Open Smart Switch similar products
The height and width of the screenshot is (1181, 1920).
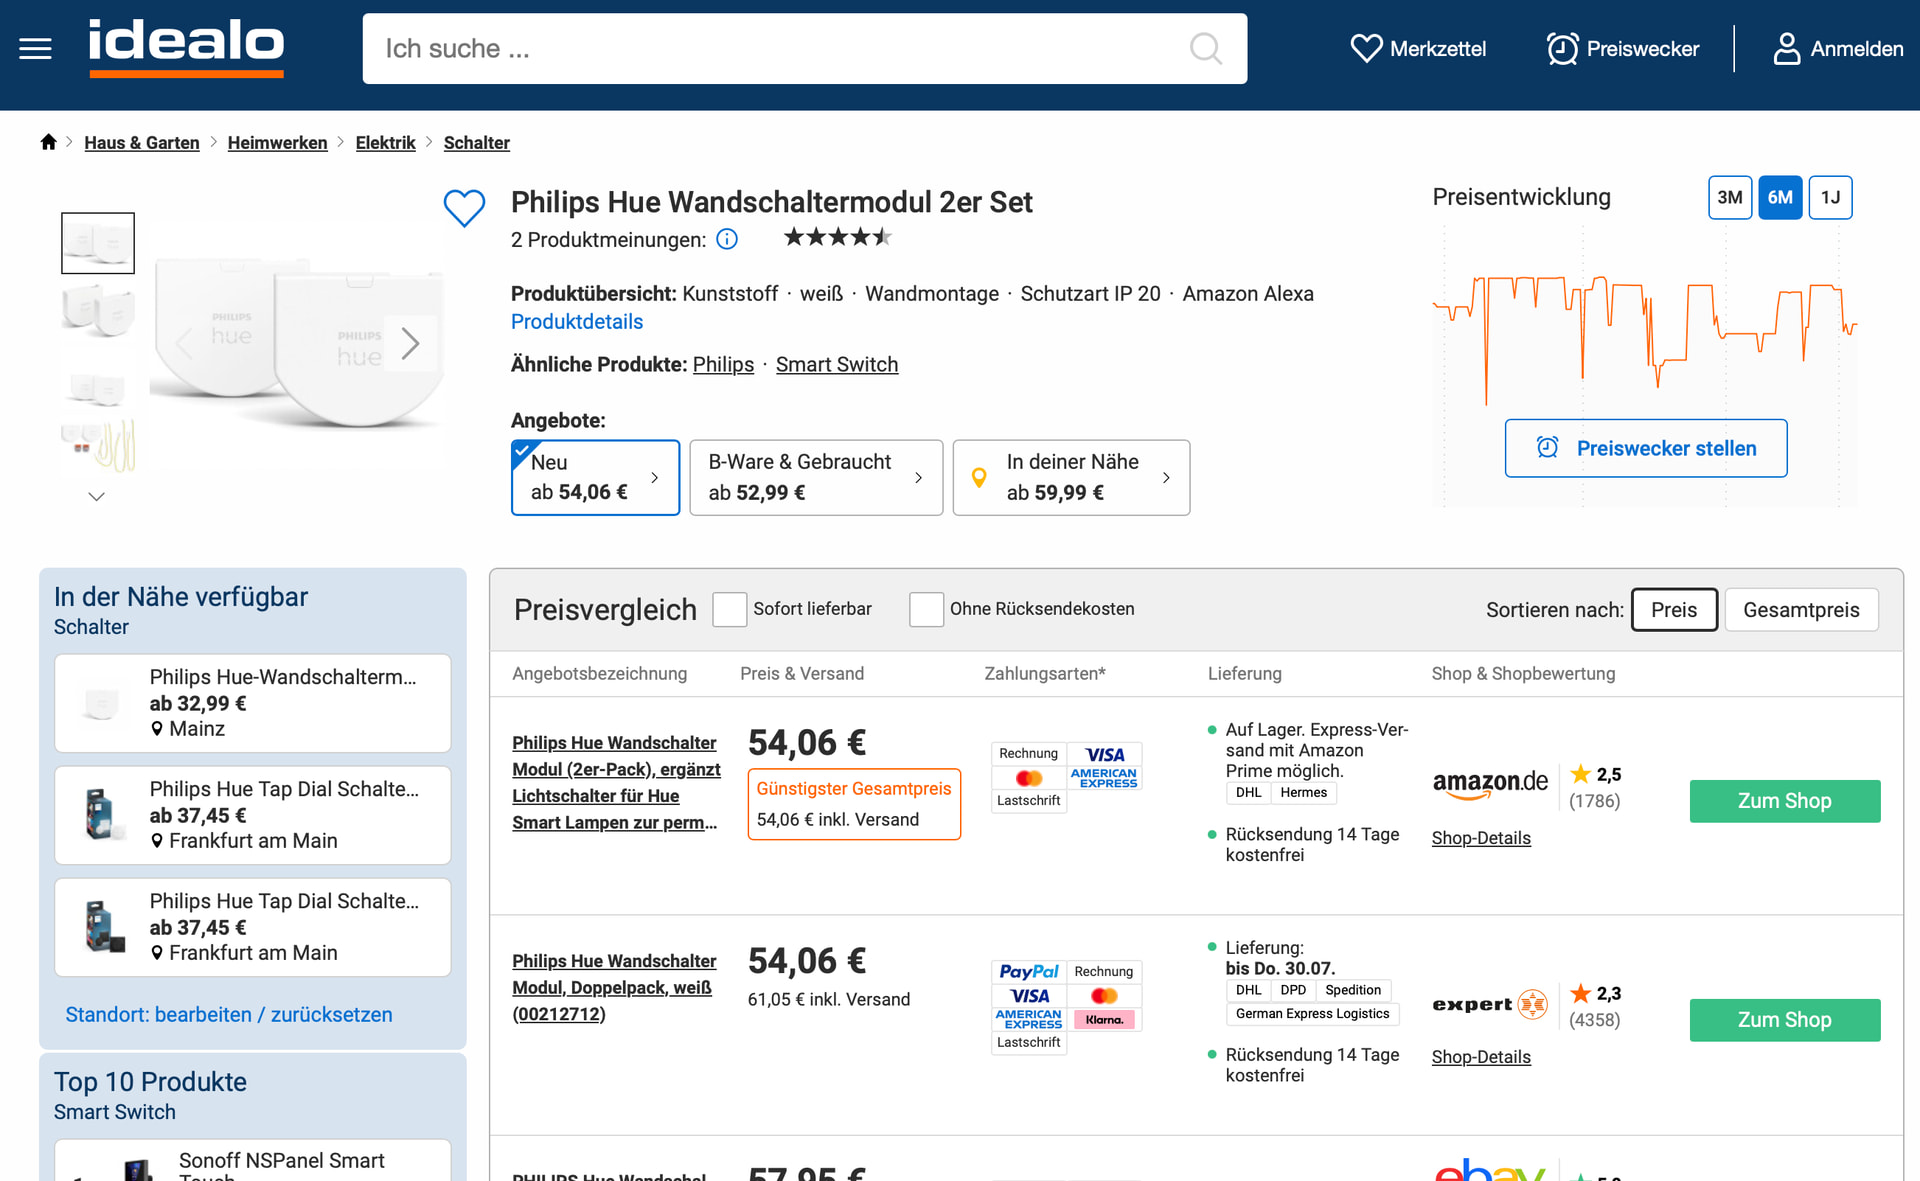coord(837,365)
